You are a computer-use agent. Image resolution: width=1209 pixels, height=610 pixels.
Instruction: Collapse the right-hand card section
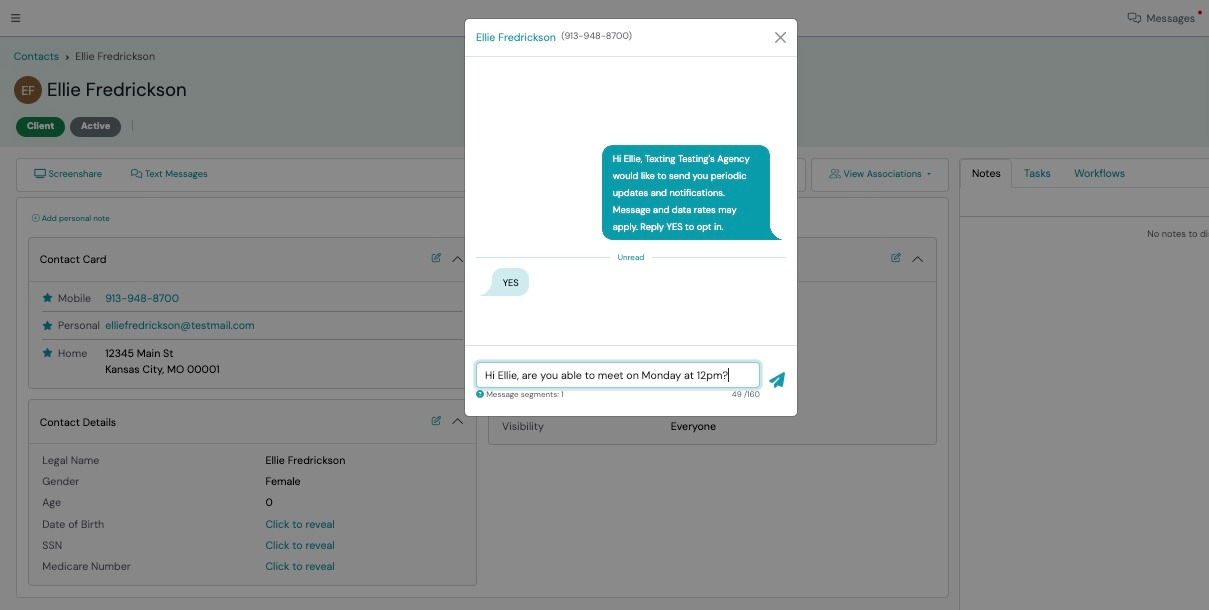click(x=917, y=259)
